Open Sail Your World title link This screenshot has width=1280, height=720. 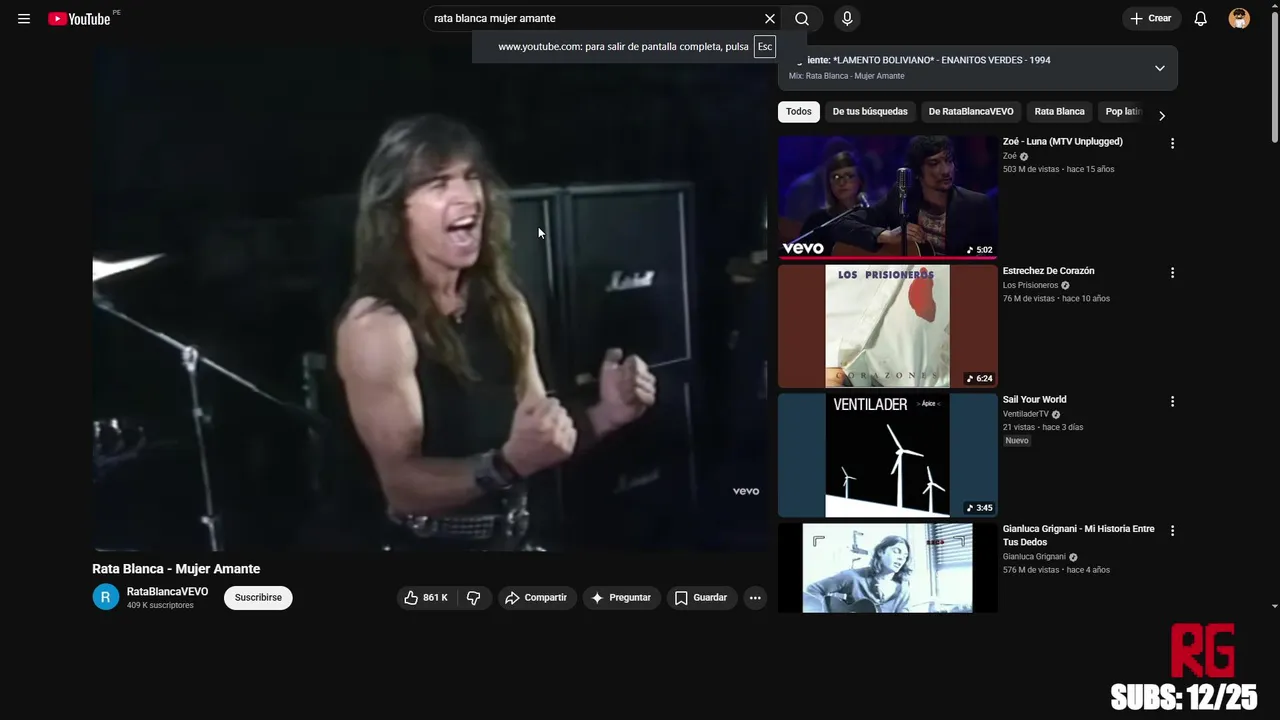pos(1035,400)
